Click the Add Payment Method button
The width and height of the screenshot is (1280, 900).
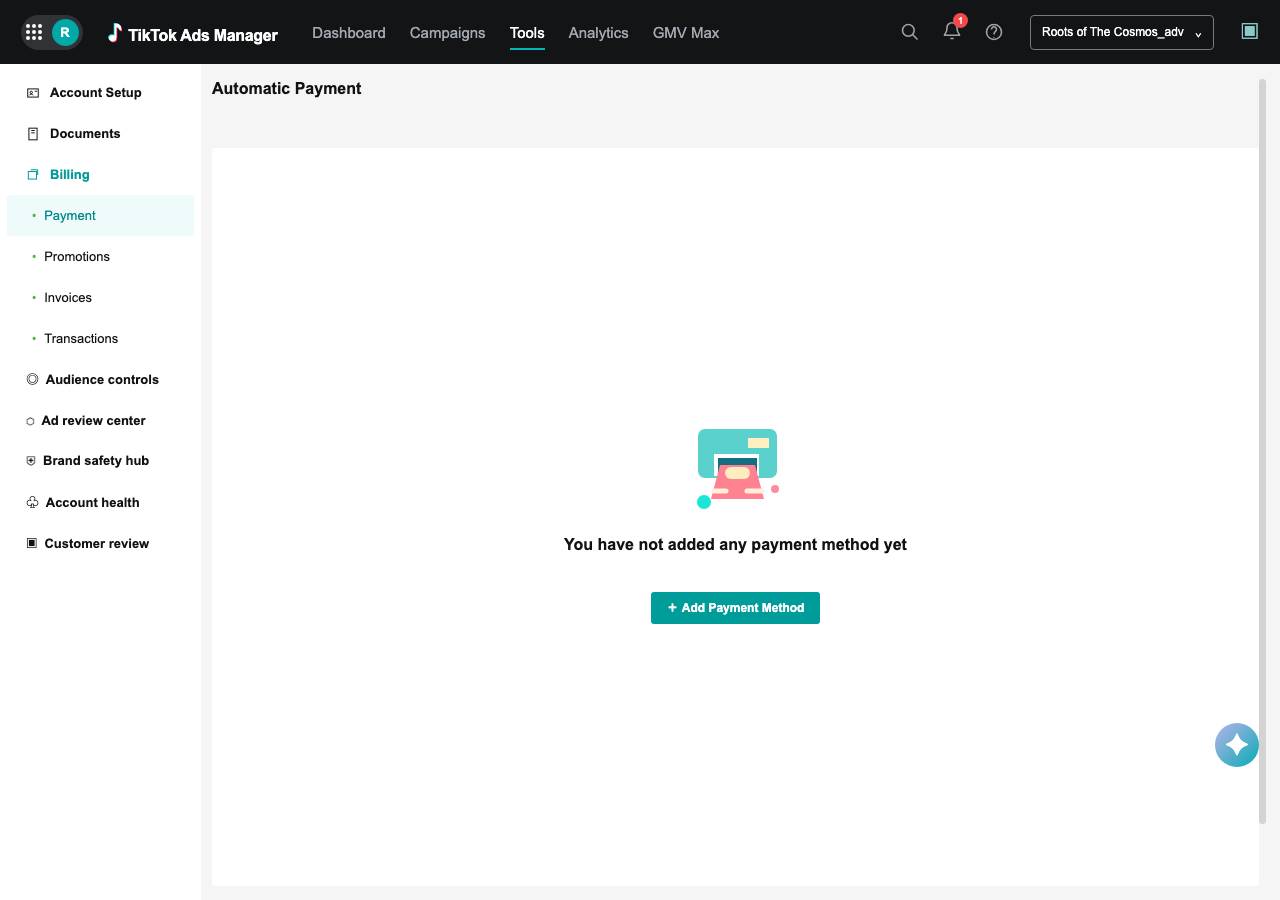735,608
